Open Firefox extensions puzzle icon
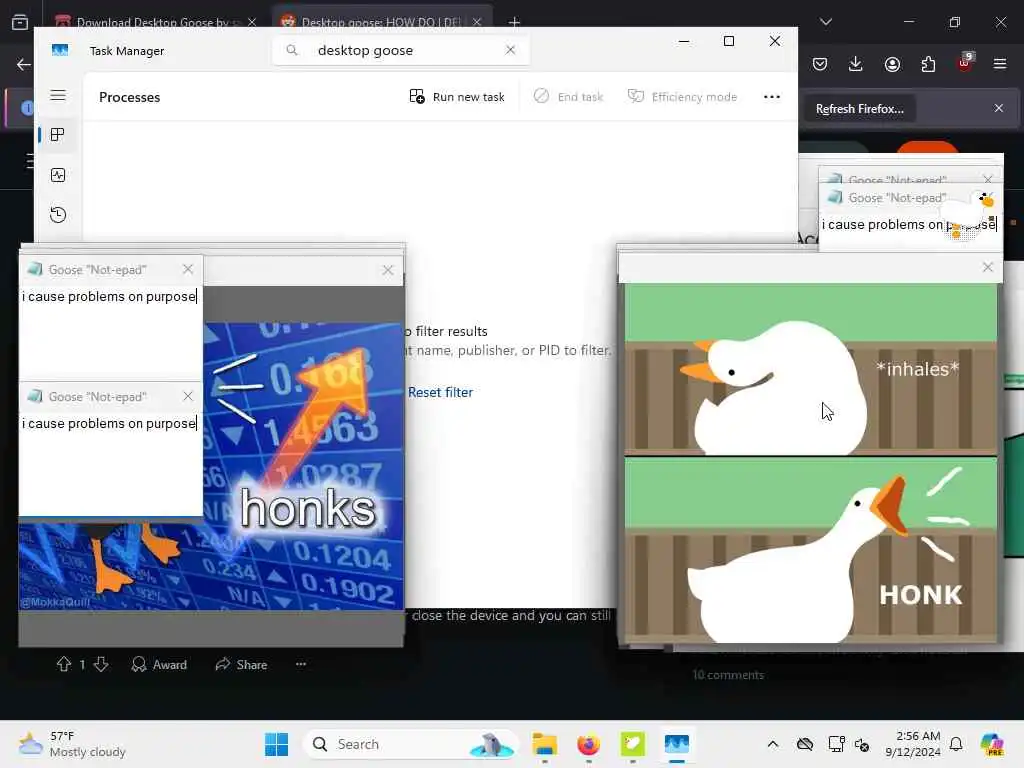 pyautogui.click(x=928, y=64)
